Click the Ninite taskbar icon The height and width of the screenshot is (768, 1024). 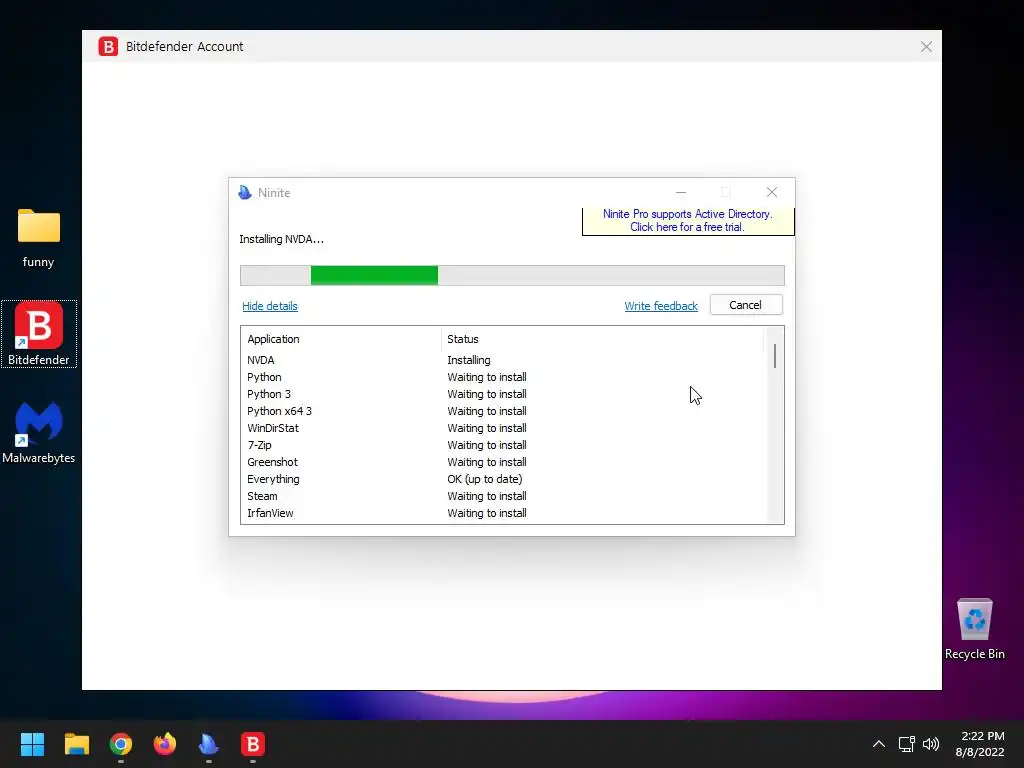pyautogui.click(x=208, y=744)
